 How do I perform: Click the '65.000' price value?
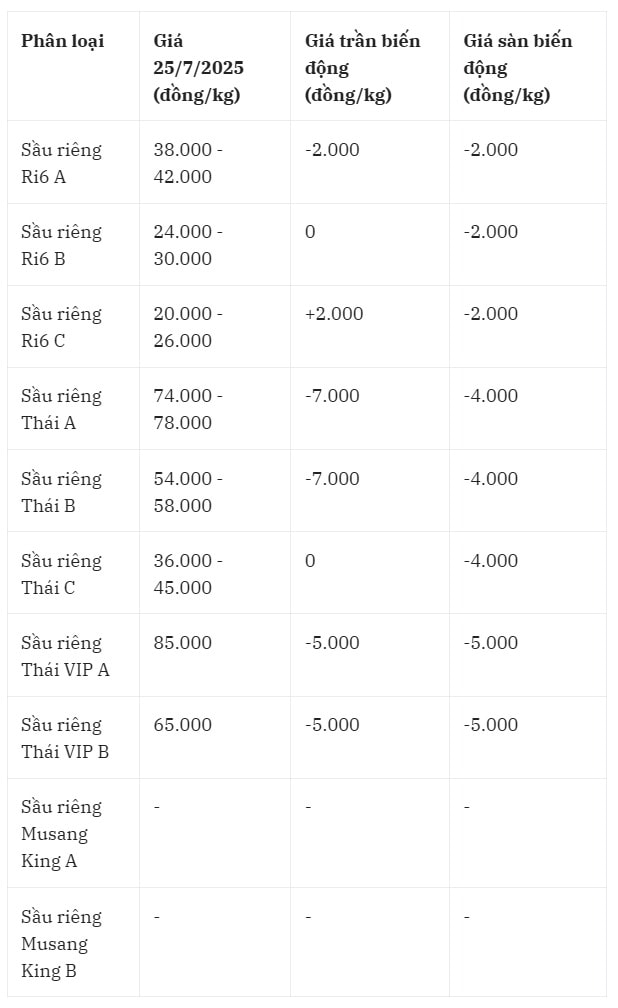point(183,724)
